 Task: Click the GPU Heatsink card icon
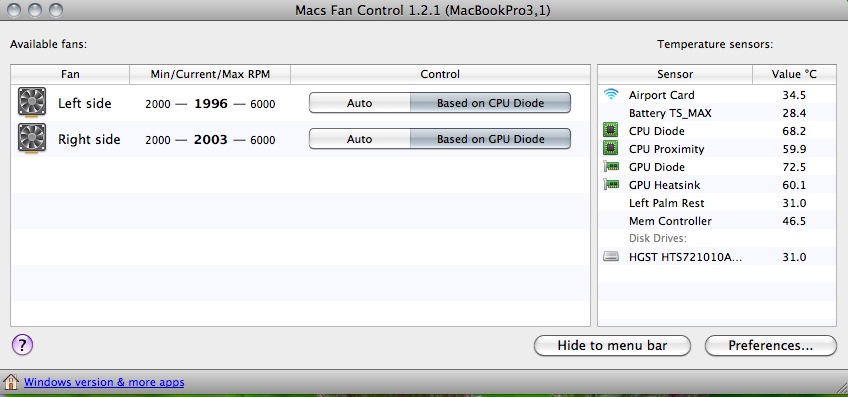click(611, 184)
